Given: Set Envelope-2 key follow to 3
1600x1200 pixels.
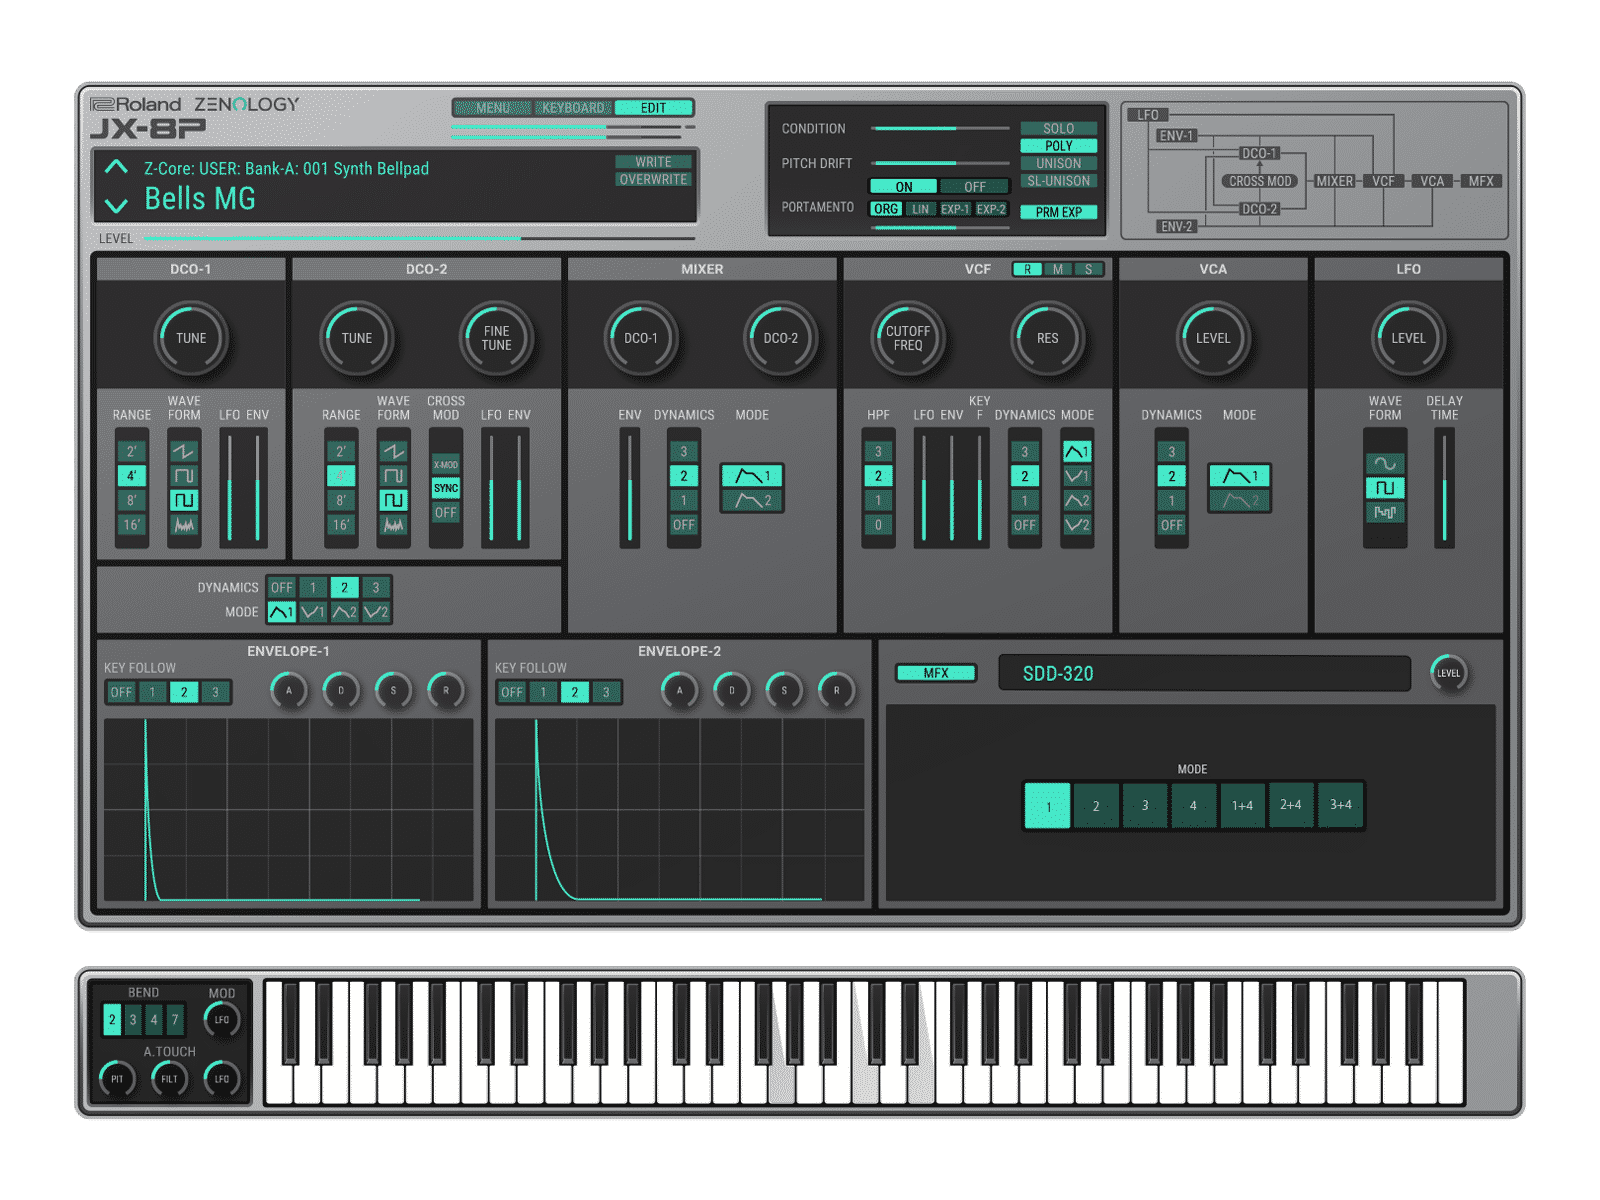Looking at the screenshot, I should [606, 692].
